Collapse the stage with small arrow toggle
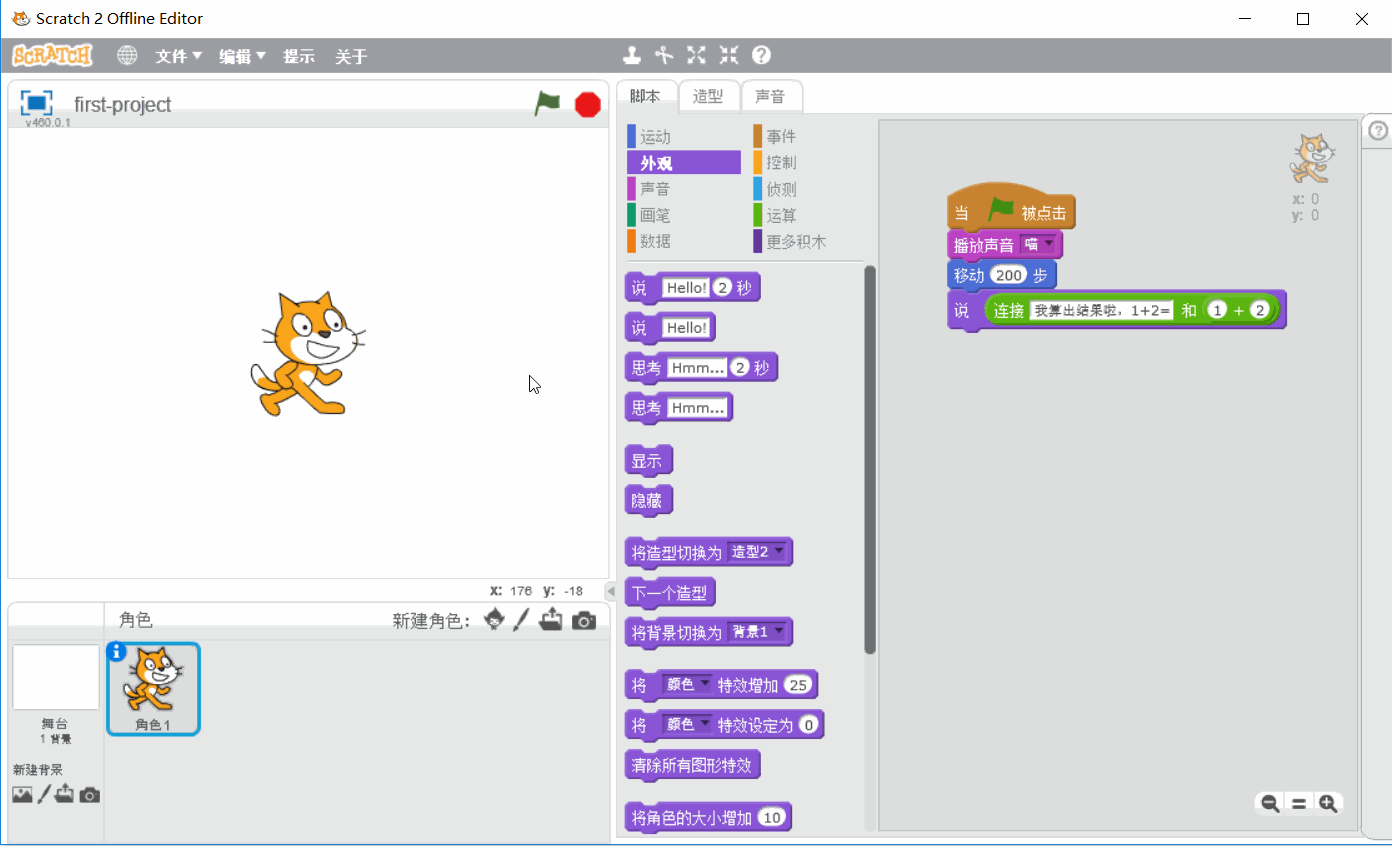 coord(611,591)
